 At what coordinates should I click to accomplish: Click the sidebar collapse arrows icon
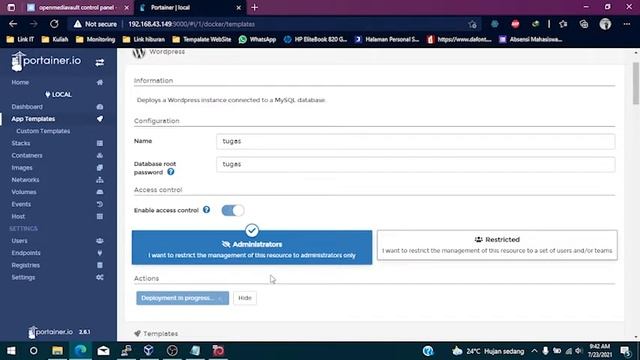(100, 62)
